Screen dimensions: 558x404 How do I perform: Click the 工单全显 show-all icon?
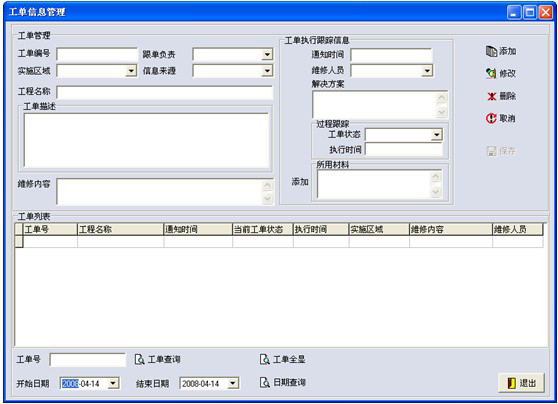pyautogui.click(x=264, y=360)
